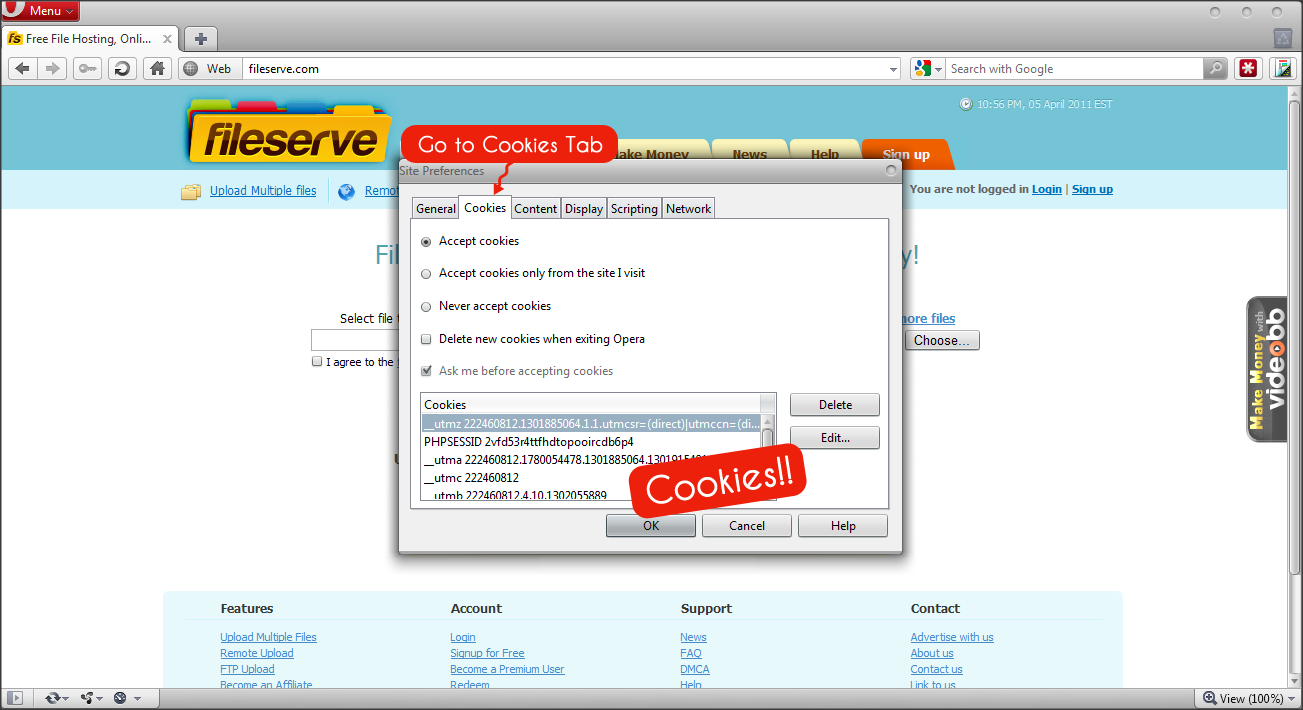The width and height of the screenshot is (1303, 710).
Task: Check the I agree checkbox on page
Action: pyautogui.click(x=317, y=362)
